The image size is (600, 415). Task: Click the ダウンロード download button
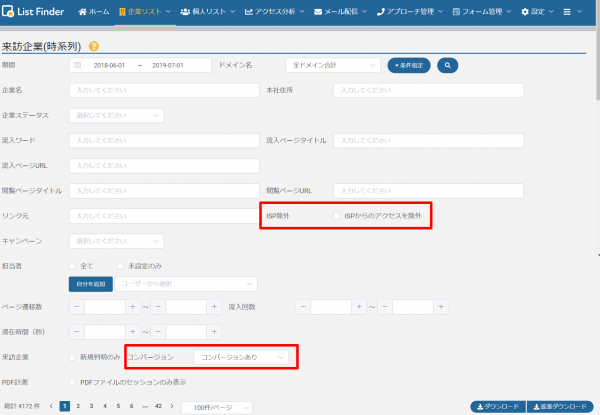497,407
